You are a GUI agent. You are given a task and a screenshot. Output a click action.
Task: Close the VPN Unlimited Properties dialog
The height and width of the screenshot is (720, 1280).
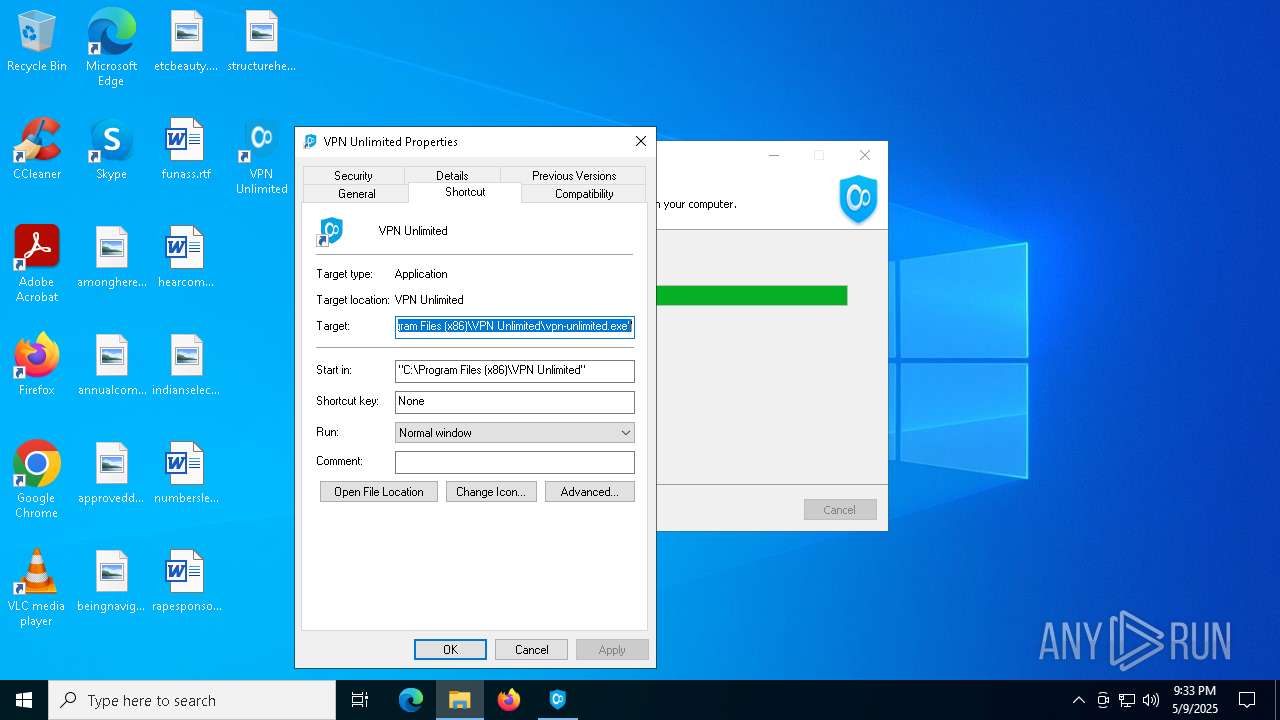click(x=641, y=142)
